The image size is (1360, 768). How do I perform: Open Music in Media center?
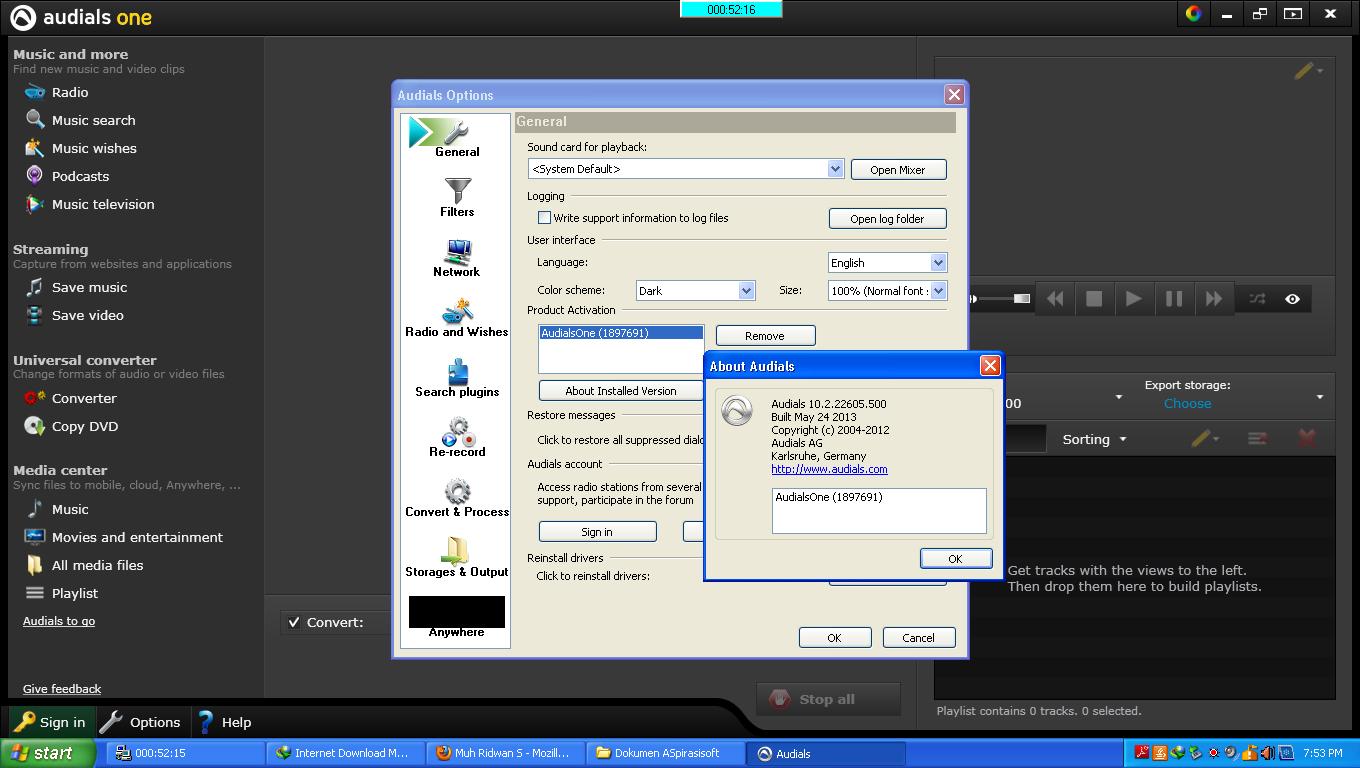[x=57, y=509]
